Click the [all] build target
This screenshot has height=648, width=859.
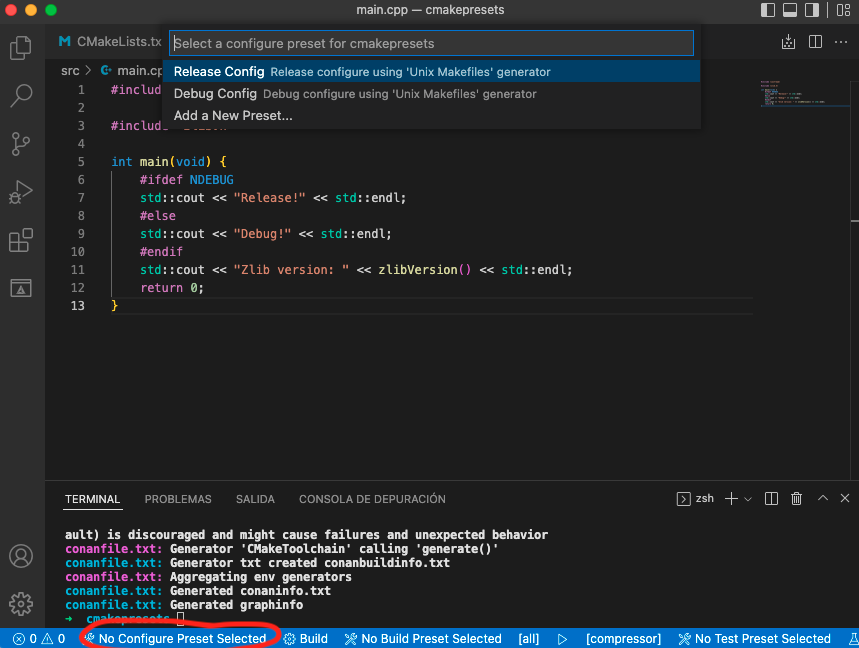pyautogui.click(x=529, y=639)
